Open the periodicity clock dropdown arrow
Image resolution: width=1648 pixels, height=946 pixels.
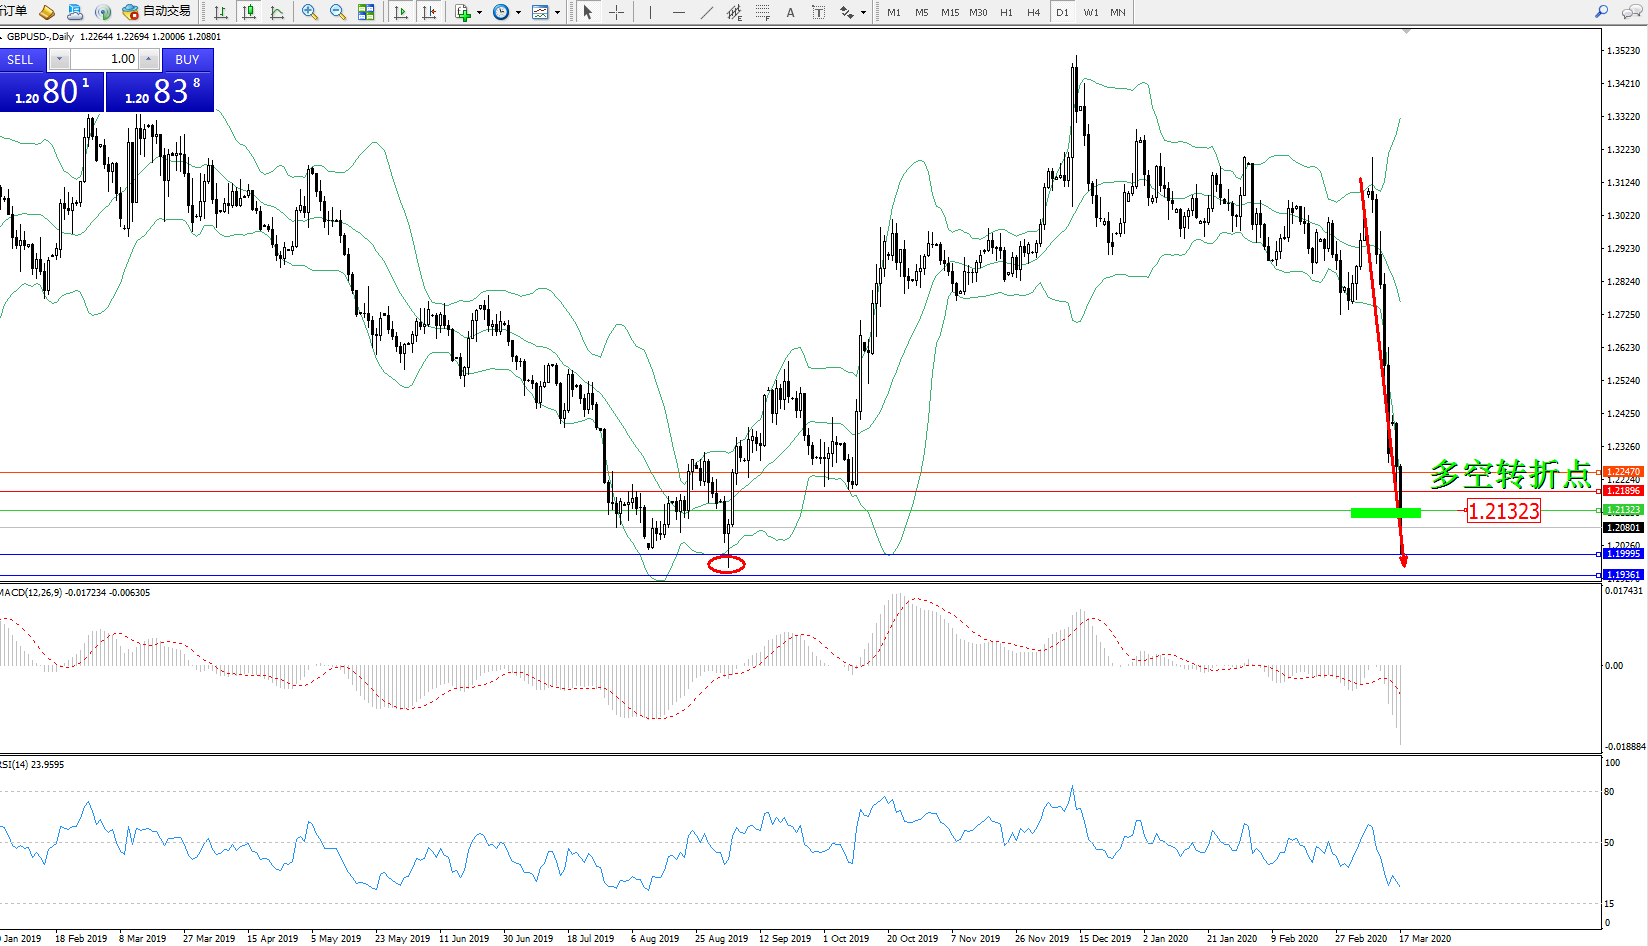pyautogui.click(x=518, y=13)
